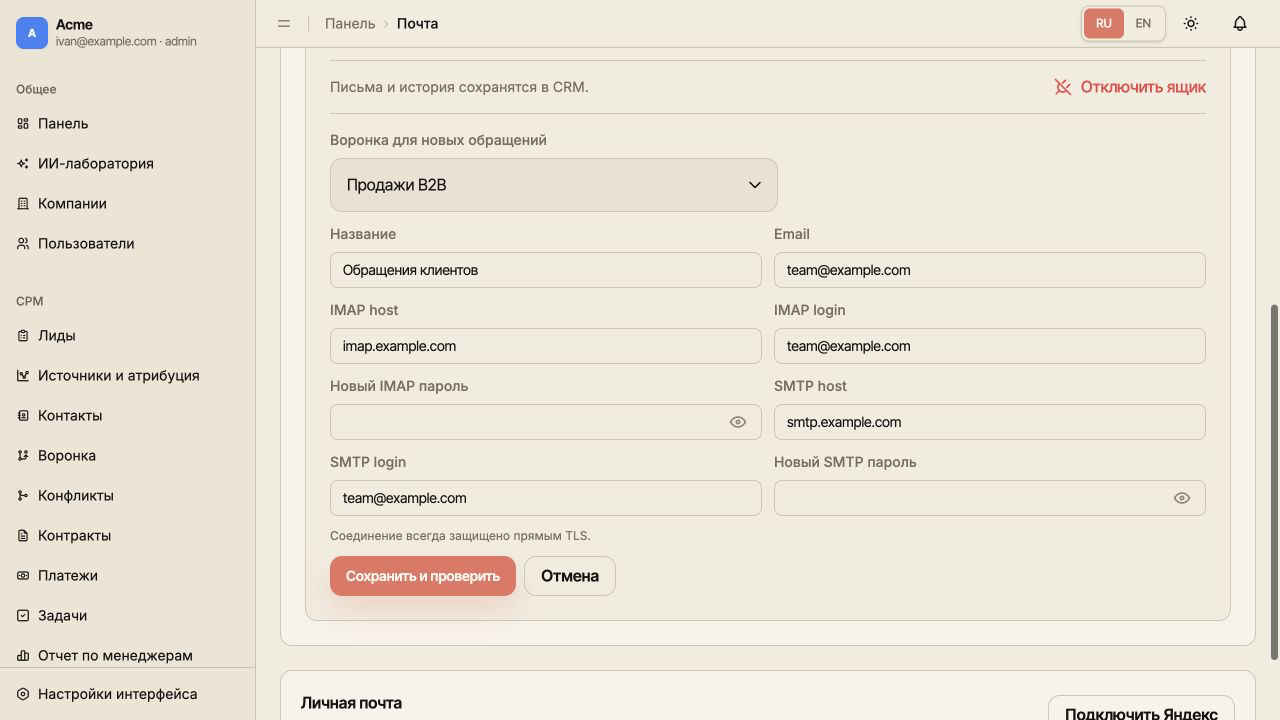Reveal the new SMTP password

(x=1182, y=498)
